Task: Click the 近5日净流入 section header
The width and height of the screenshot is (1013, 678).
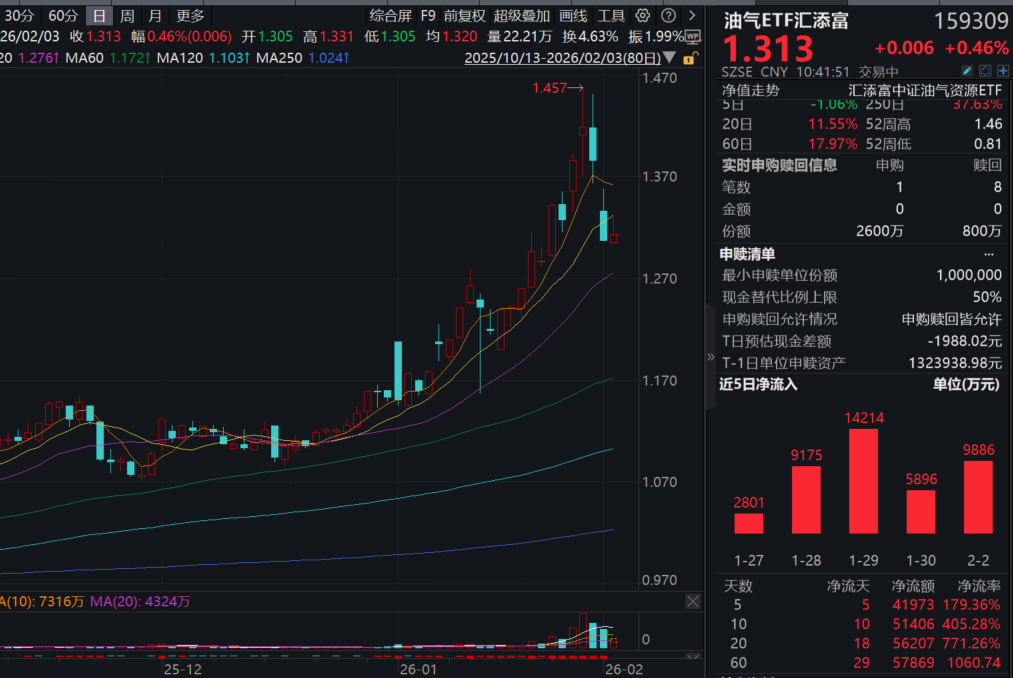Action: (x=758, y=385)
